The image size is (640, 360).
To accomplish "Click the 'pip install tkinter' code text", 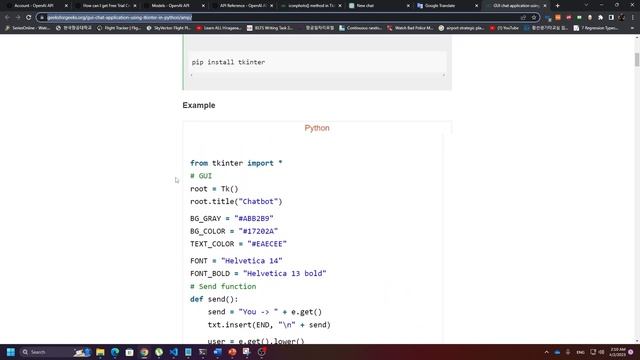I will click(x=228, y=62).
